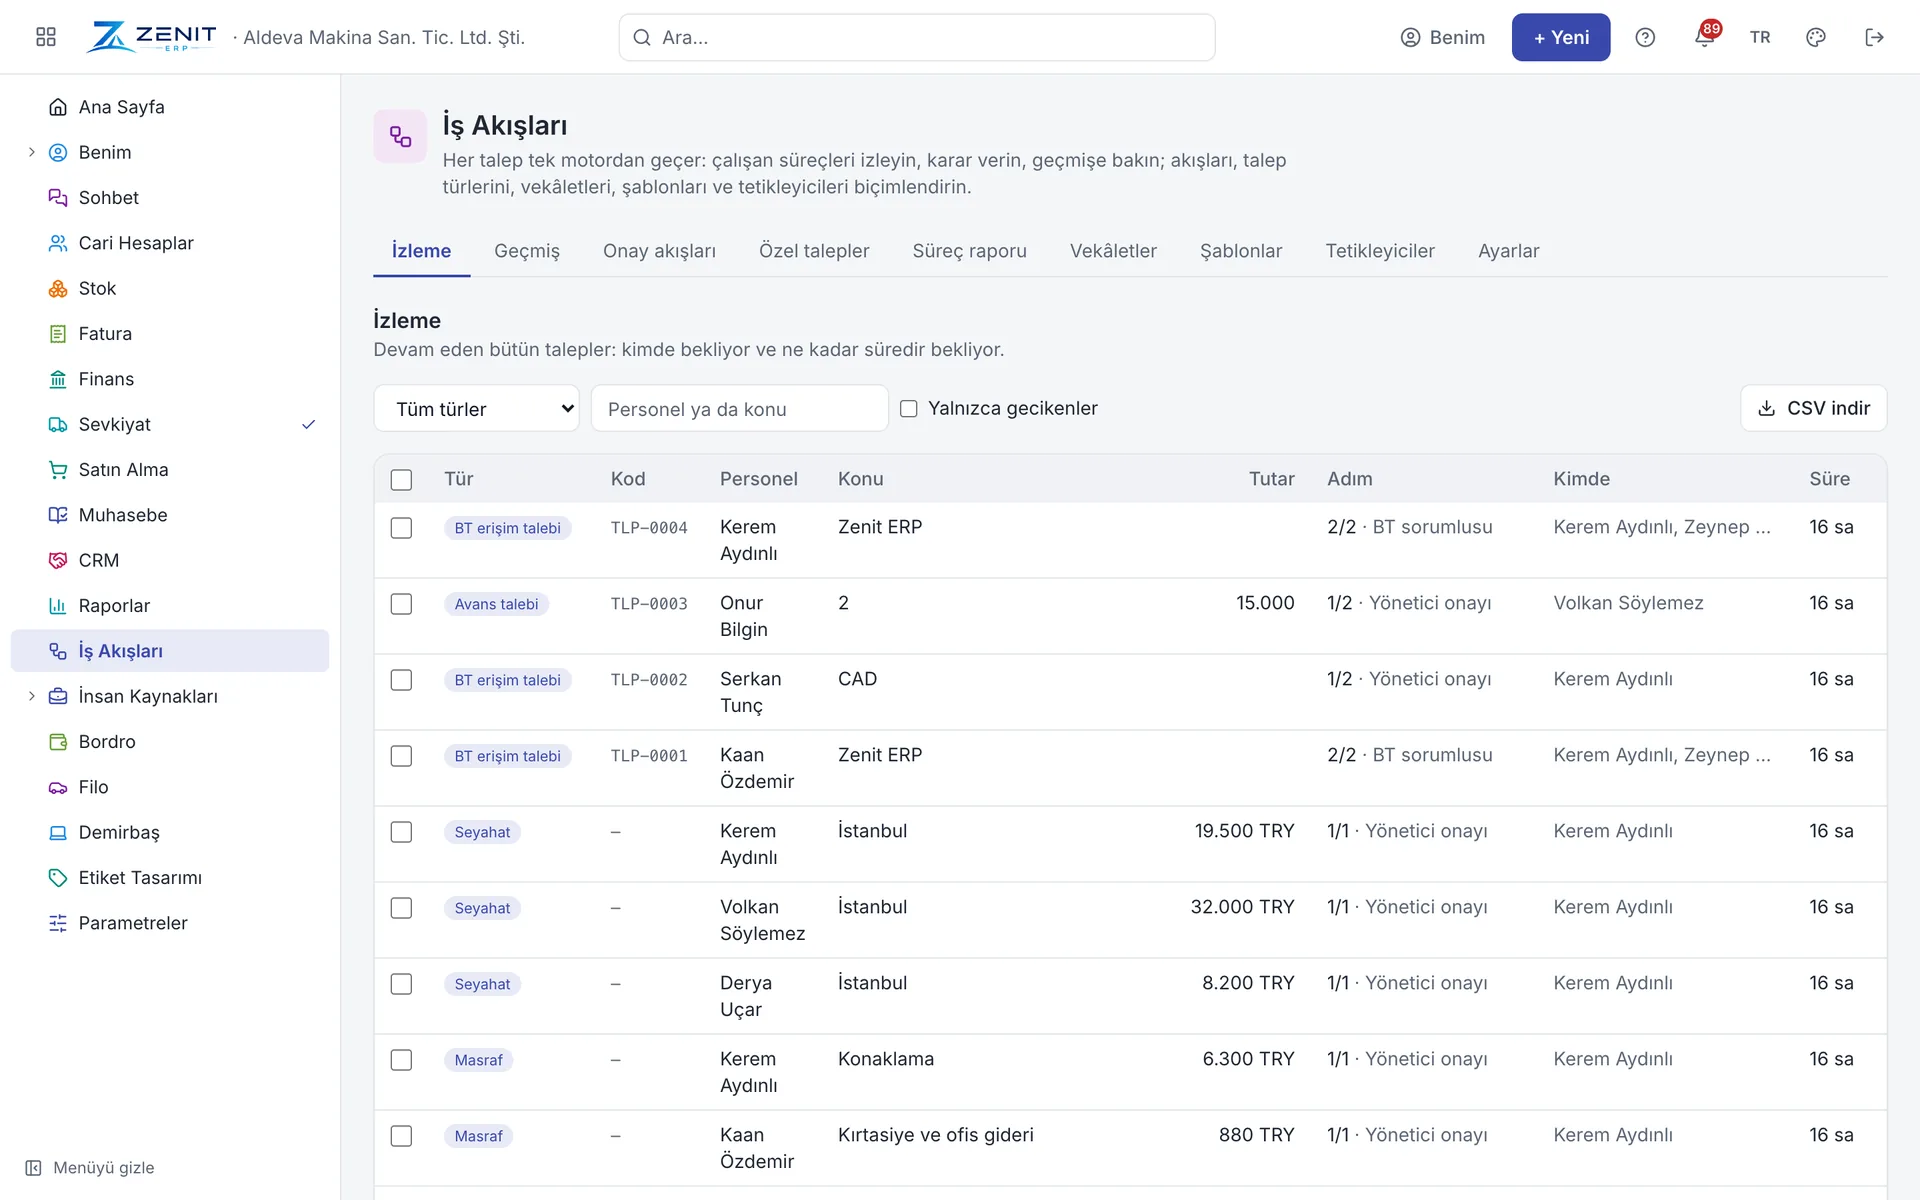Toggle the Yalnızca gecikenler checkbox

coord(908,409)
